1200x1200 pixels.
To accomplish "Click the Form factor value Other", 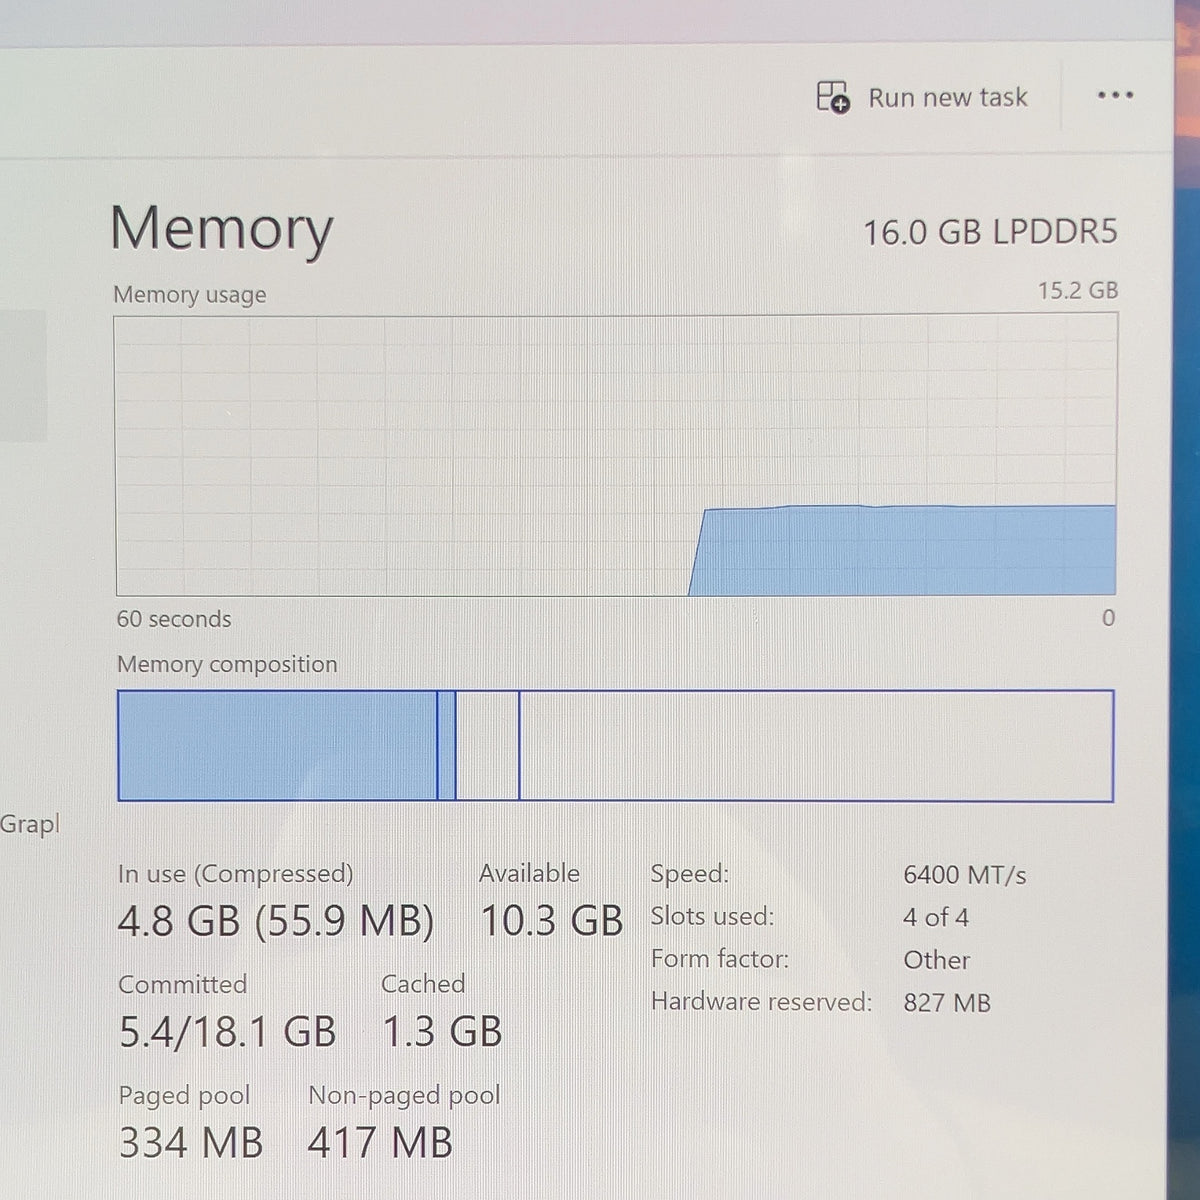I will pos(937,960).
